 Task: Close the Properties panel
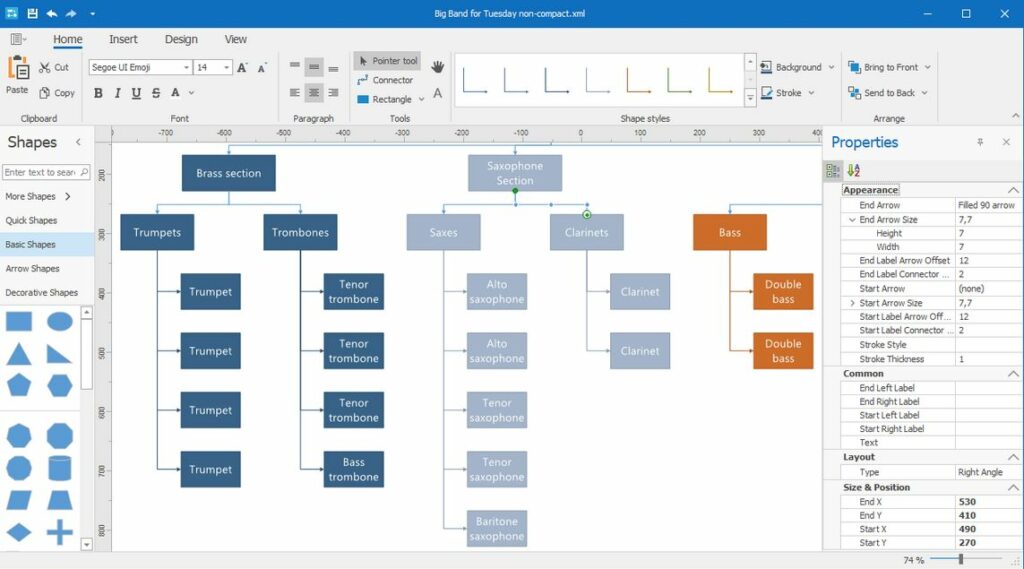1006,142
